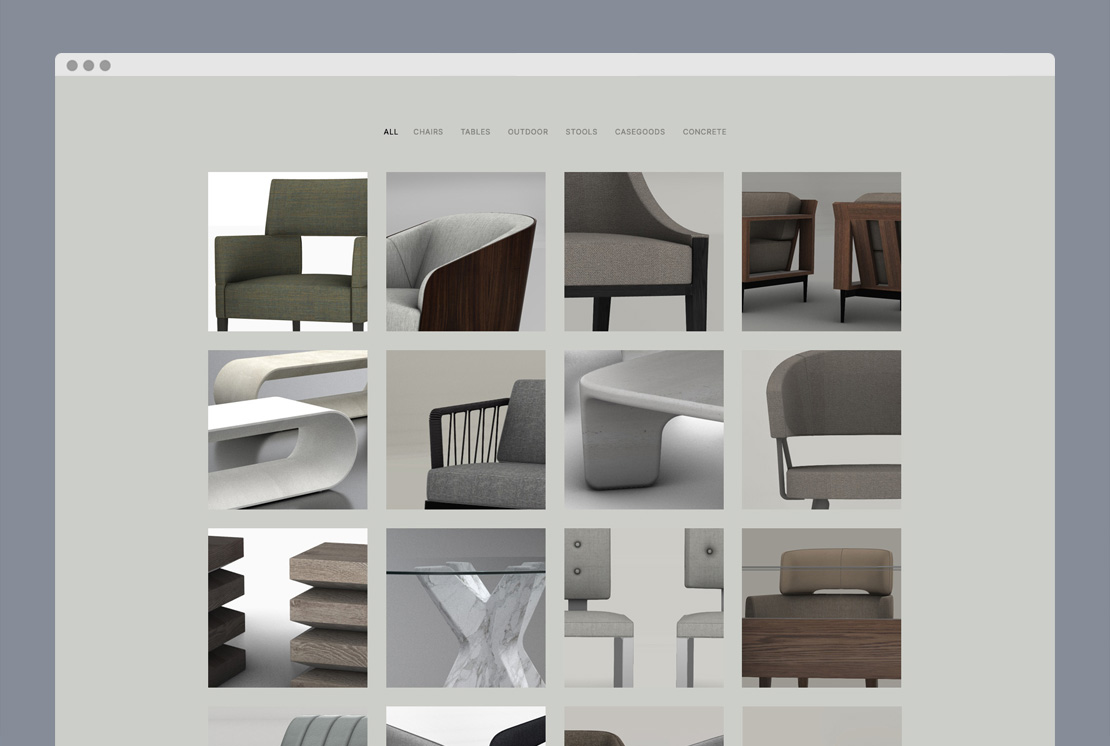Open the stacked zigzag wood tables image
The width and height of the screenshot is (1110, 746).
pos(287,607)
